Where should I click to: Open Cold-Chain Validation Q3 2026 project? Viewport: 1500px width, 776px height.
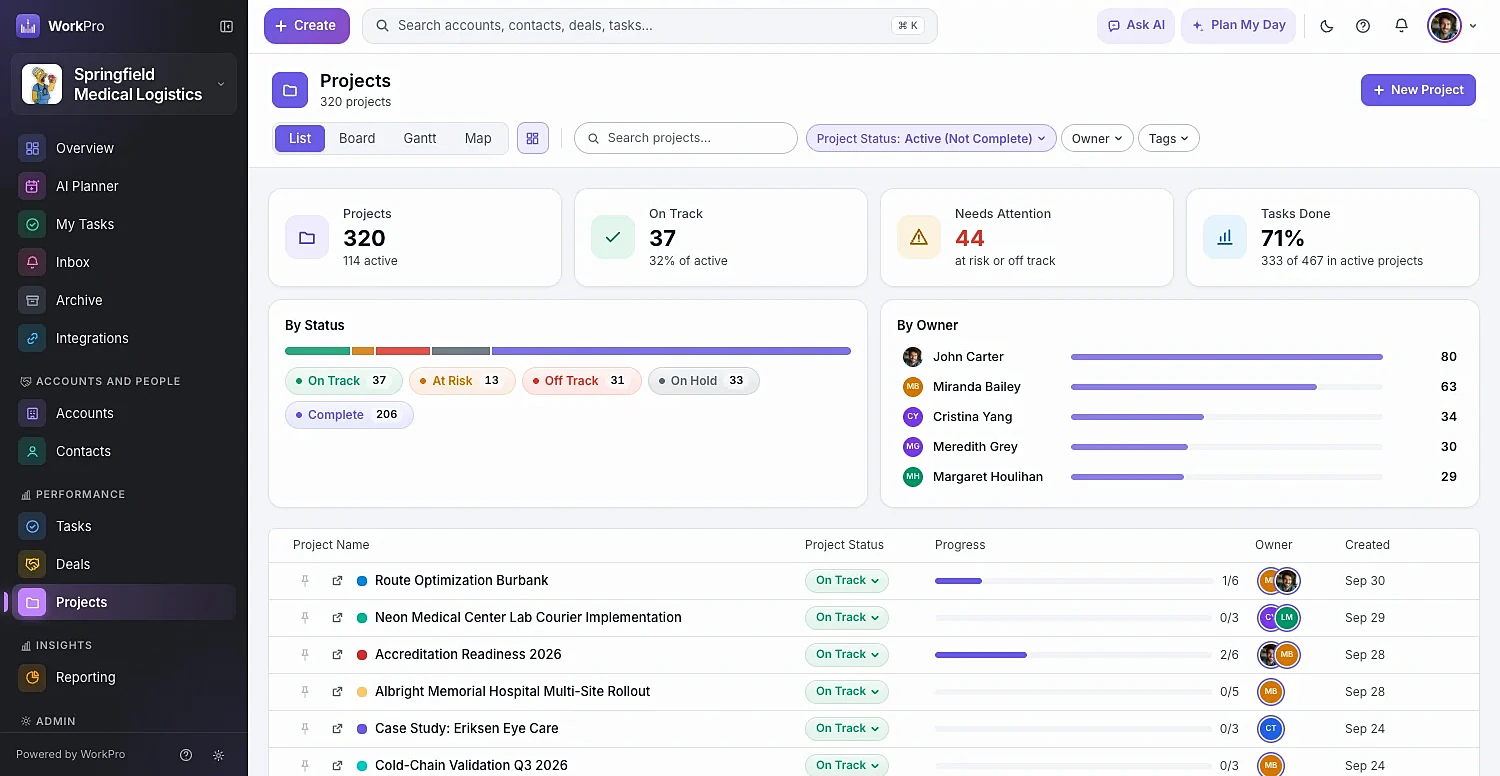click(471, 766)
